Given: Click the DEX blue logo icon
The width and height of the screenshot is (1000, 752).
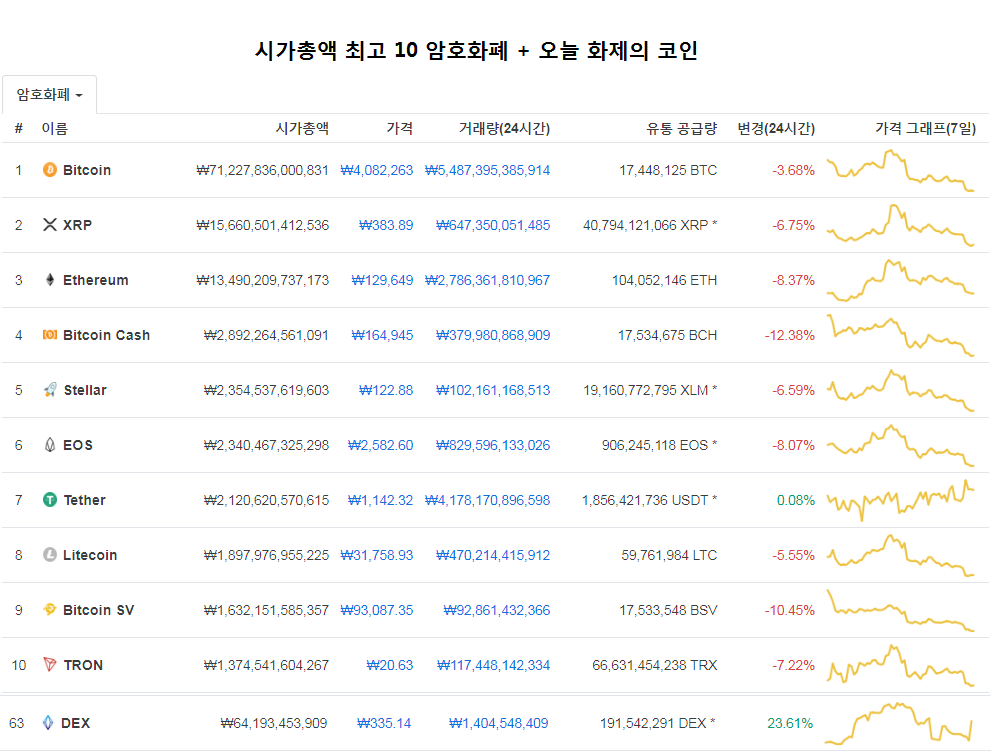Looking at the screenshot, I should tap(48, 723).
